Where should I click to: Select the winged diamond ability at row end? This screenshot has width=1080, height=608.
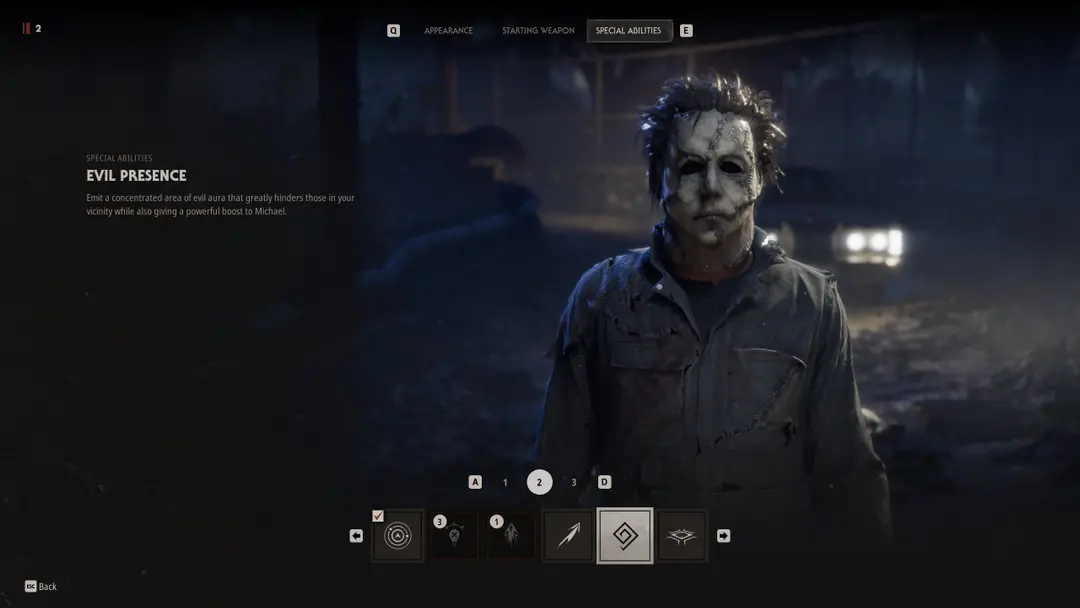(682, 536)
